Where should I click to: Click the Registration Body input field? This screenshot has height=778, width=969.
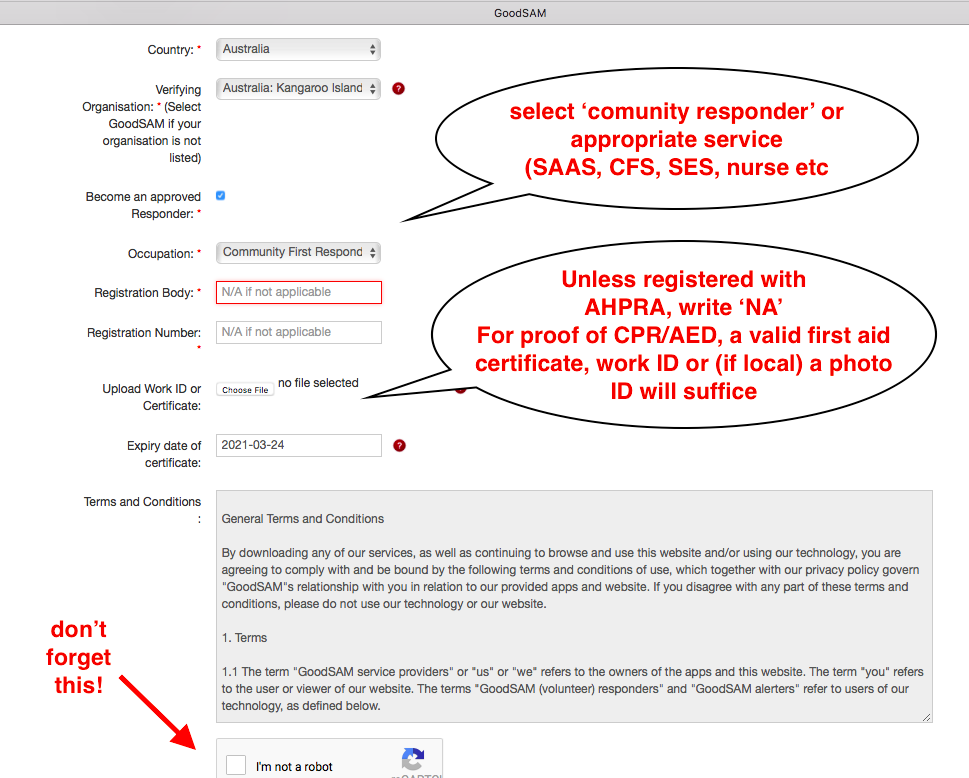click(298, 292)
